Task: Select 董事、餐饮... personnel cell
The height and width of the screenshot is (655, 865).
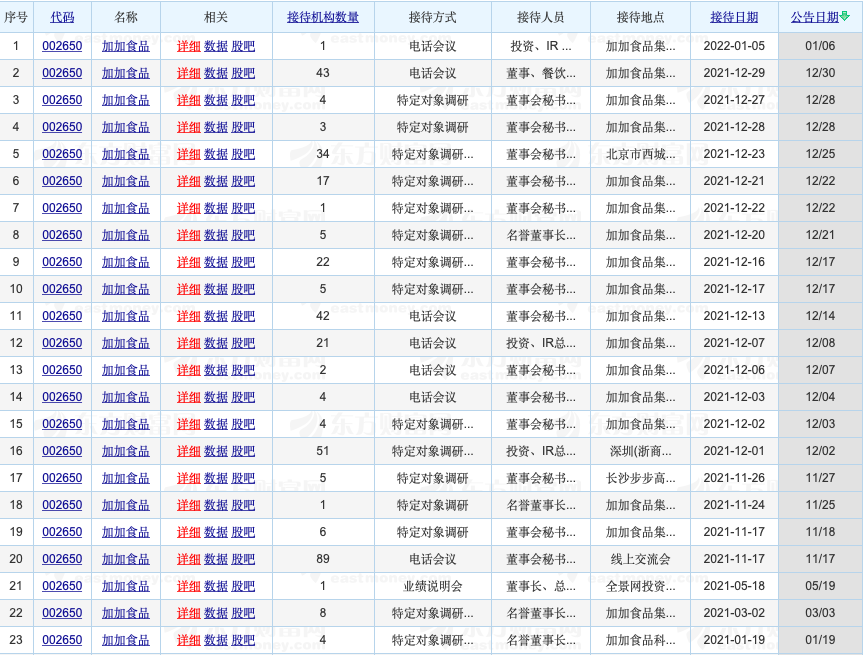Action: point(541,73)
